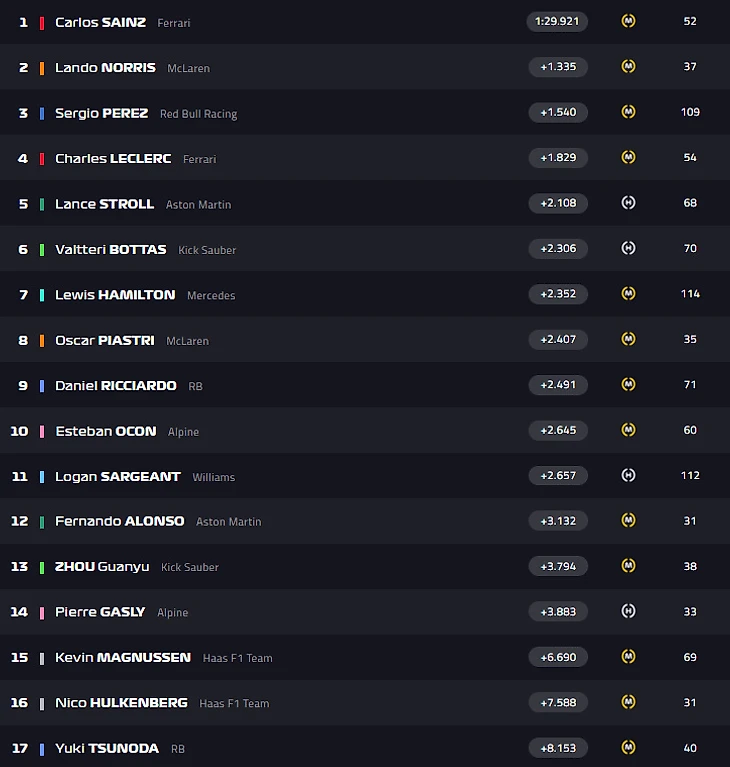Click Oscar Piastri's driver name
This screenshot has height=767, width=730.
tap(105, 340)
